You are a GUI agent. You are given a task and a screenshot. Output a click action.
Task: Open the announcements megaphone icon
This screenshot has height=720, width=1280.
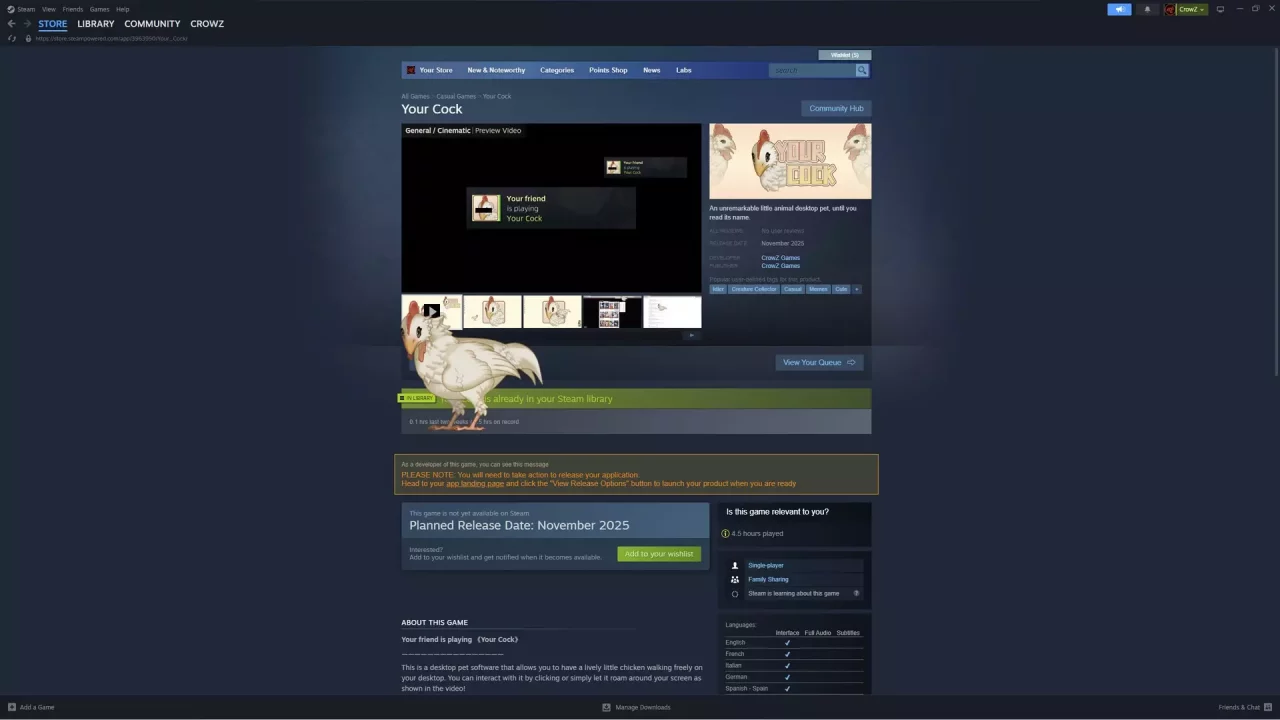1119,9
